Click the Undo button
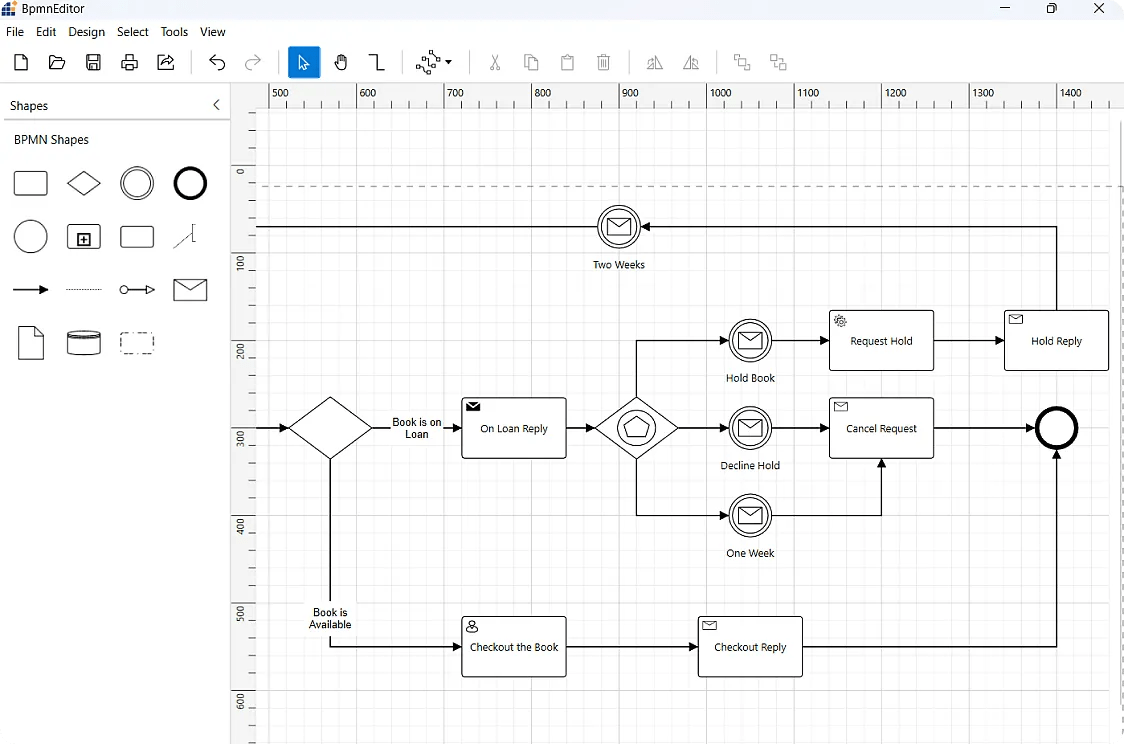The image size is (1124, 744). [x=217, y=62]
